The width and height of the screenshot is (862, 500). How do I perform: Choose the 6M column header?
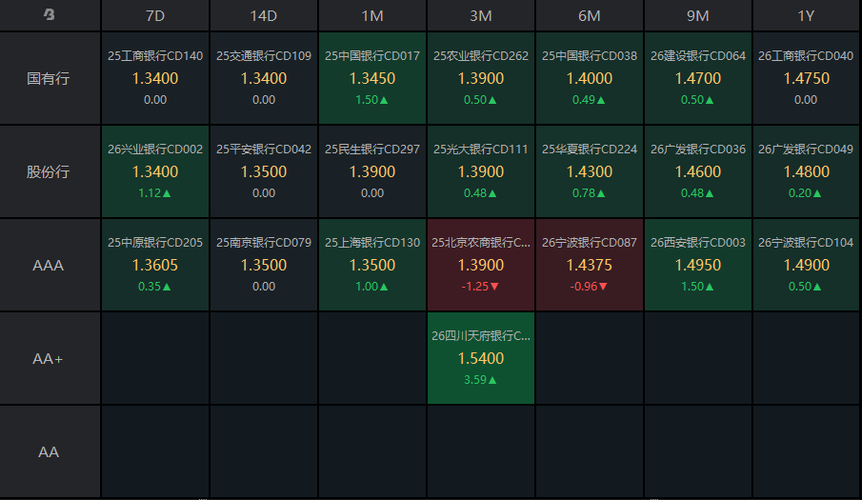pos(589,16)
